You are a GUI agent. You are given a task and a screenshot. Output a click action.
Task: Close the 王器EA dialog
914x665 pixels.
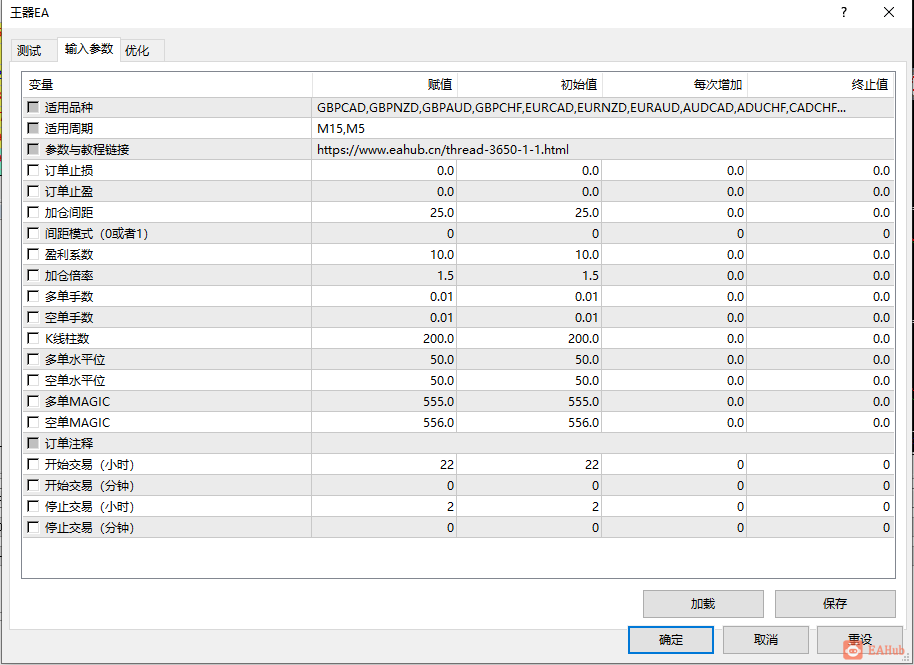[888, 12]
